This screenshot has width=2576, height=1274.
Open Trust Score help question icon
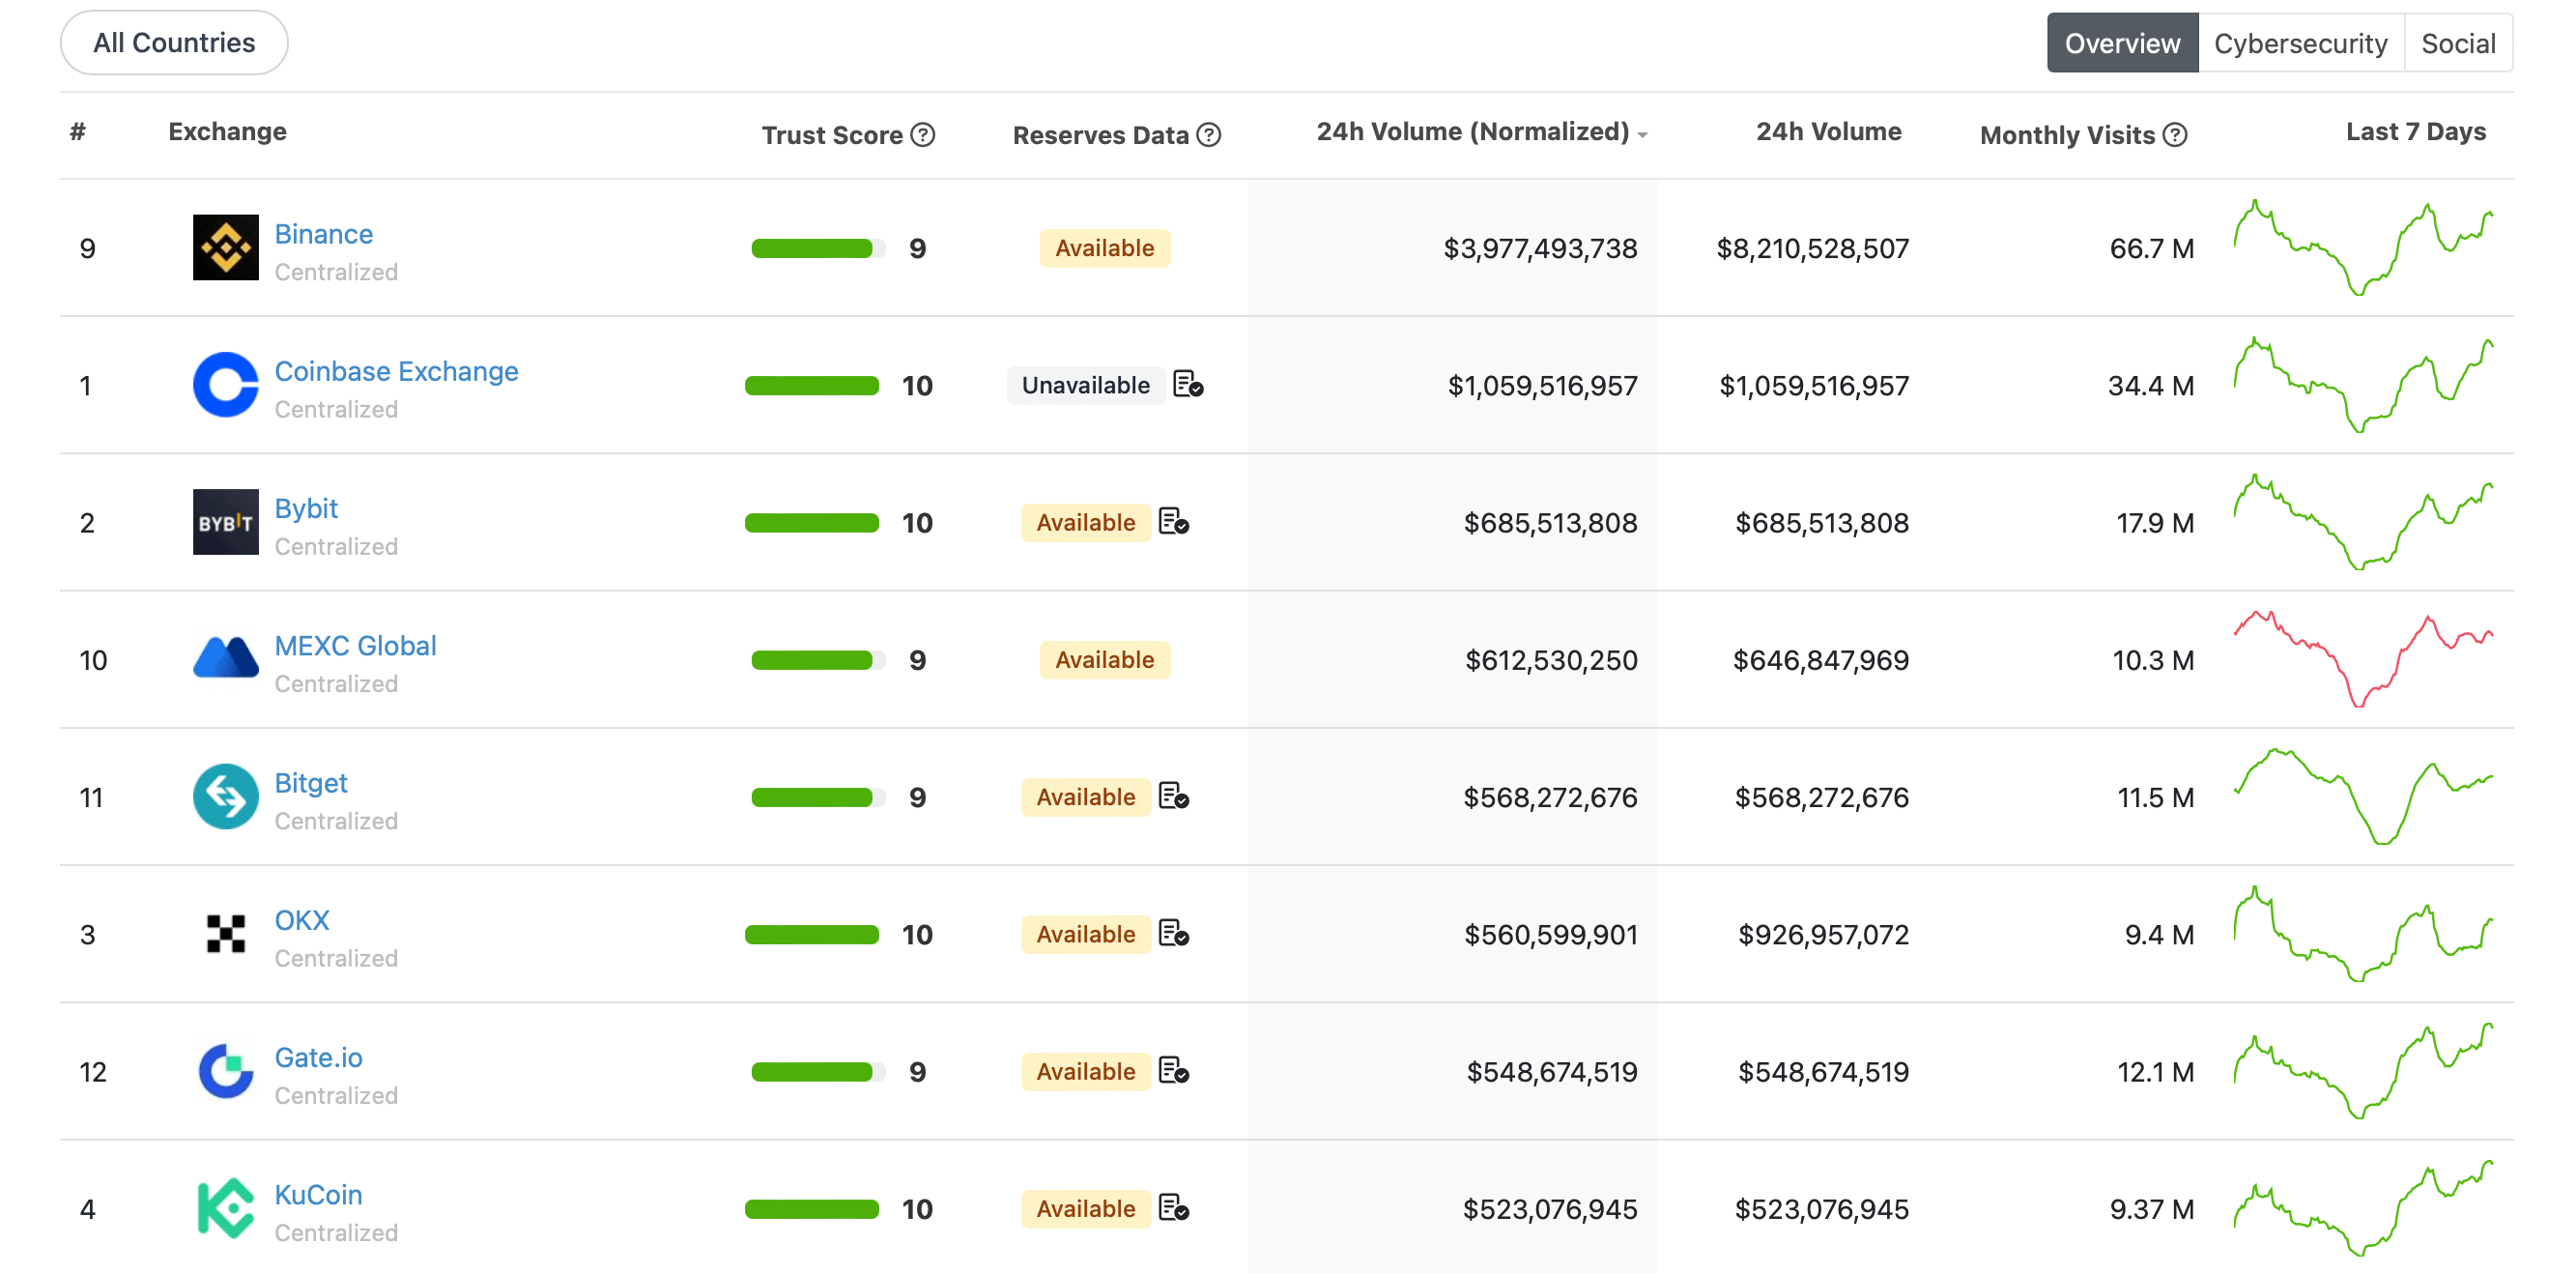click(923, 135)
